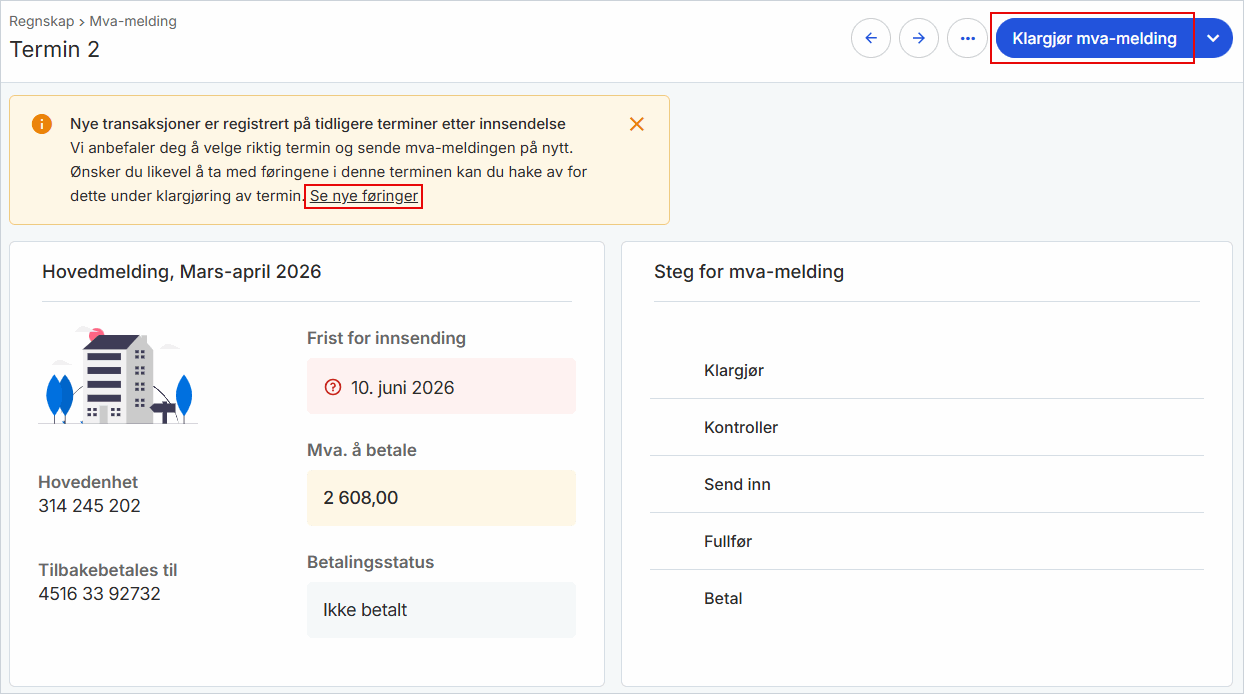Click the organisation number 314 245 202

(x=89, y=506)
